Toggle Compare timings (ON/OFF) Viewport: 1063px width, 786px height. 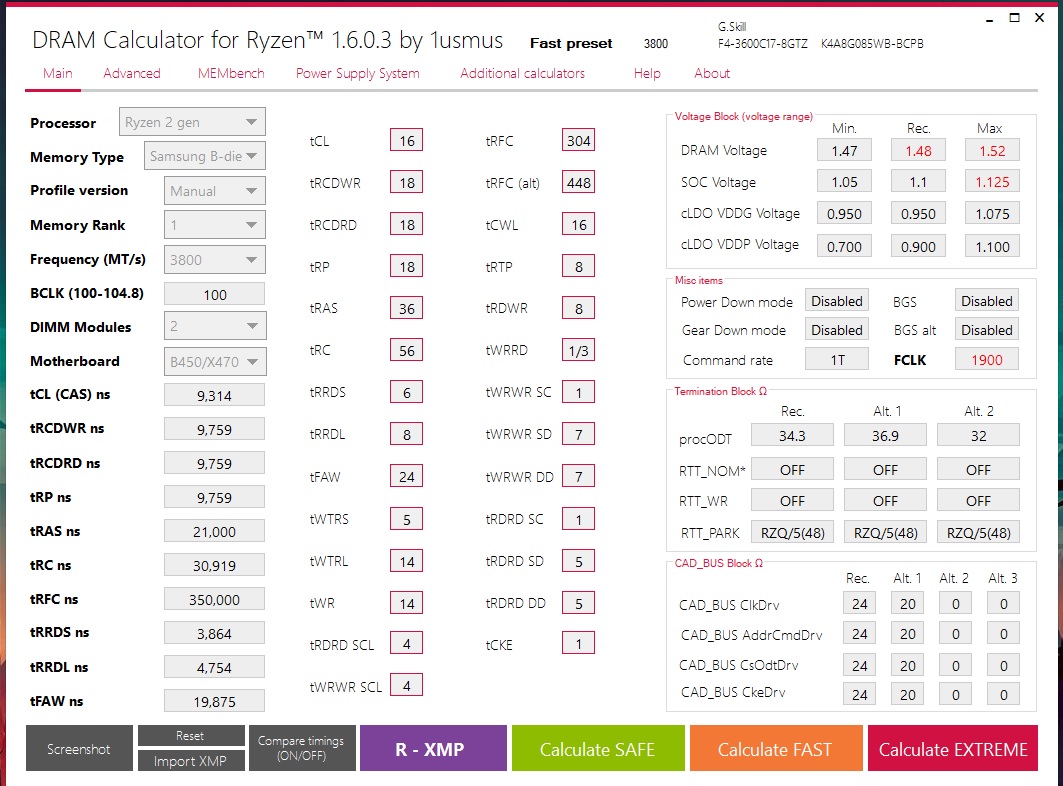click(x=302, y=748)
